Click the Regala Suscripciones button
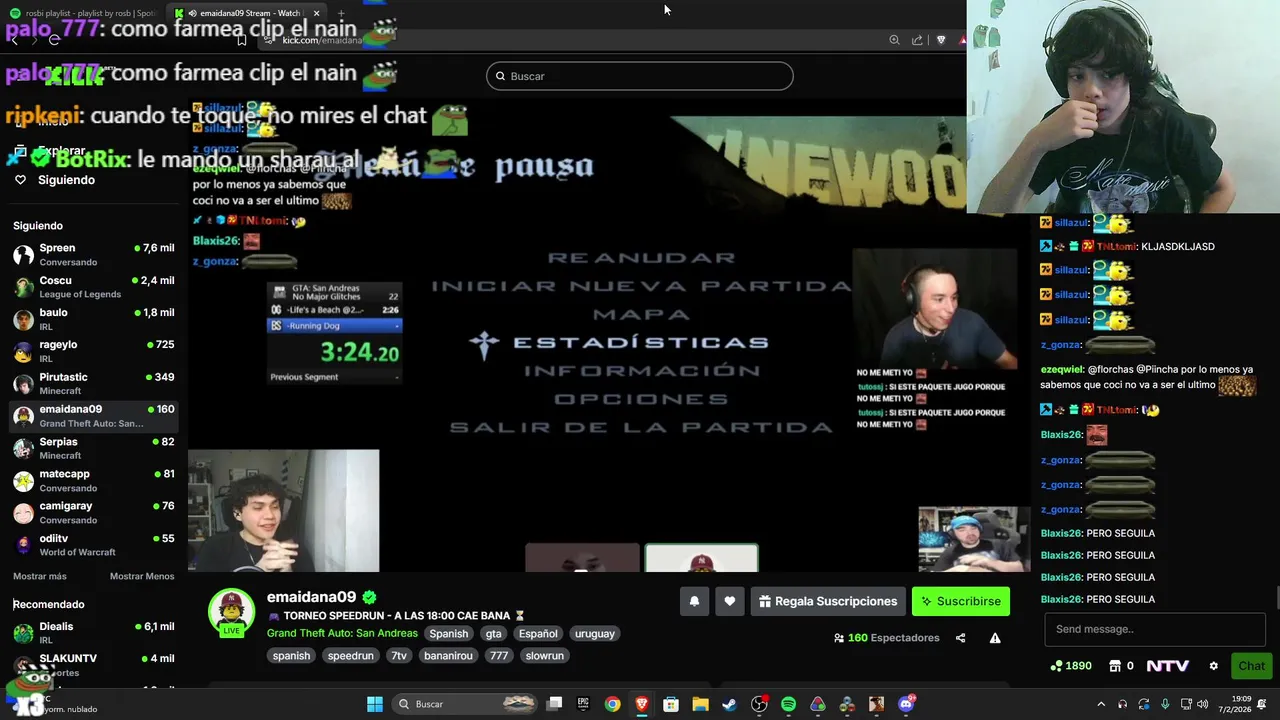1280x720 pixels. click(828, 601)
